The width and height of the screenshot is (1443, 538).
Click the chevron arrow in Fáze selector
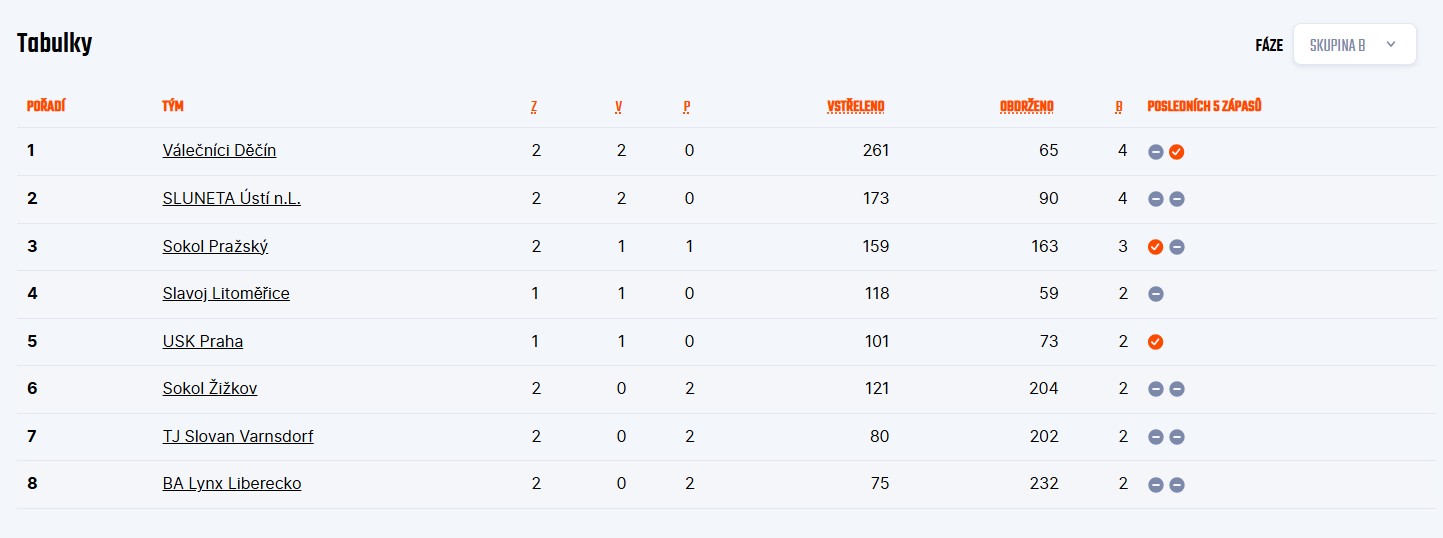[x=1390, y=45]
